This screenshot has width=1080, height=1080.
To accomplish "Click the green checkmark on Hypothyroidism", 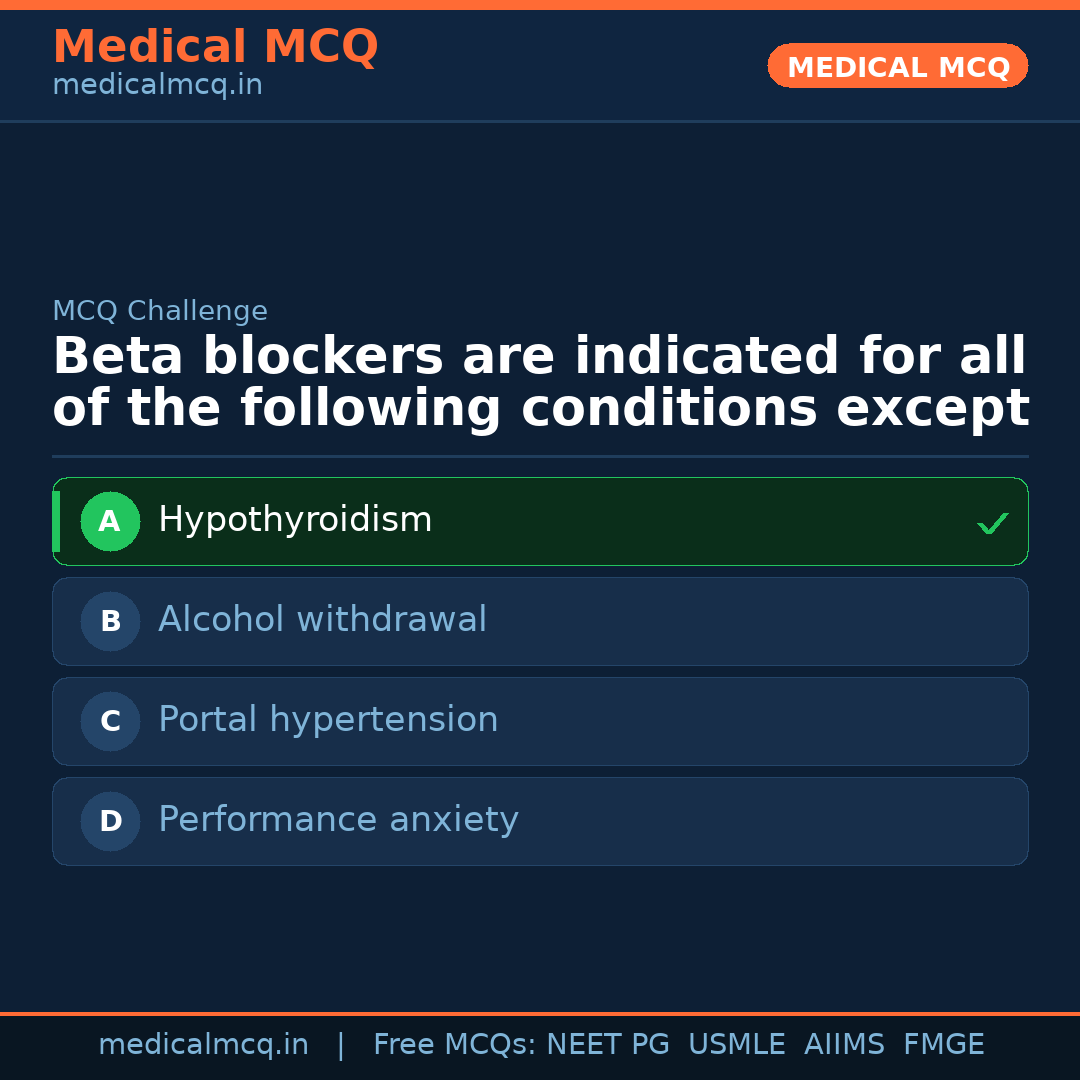I will pyautogui.click(x=992, y=523).
